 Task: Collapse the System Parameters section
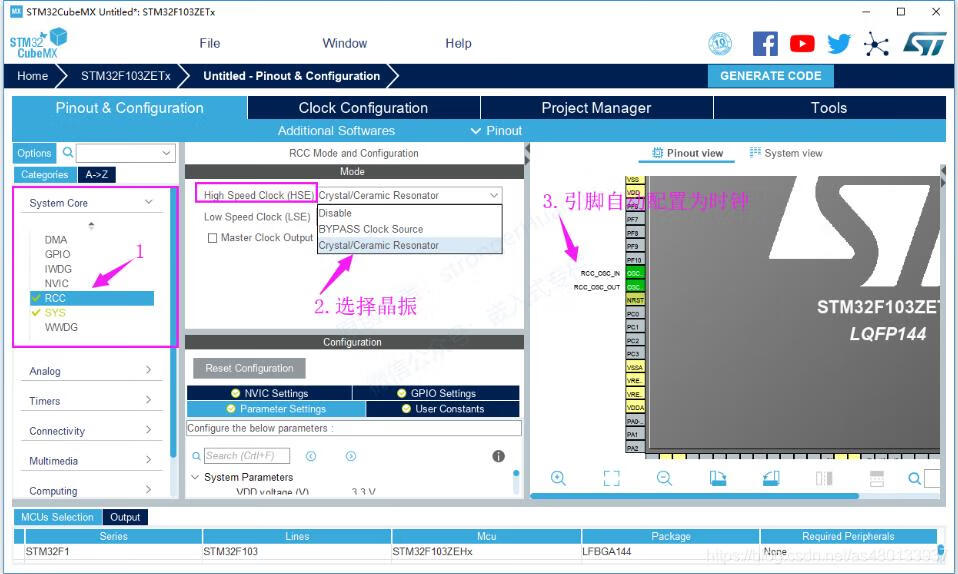pyautogui.click(x=196, y=477)
